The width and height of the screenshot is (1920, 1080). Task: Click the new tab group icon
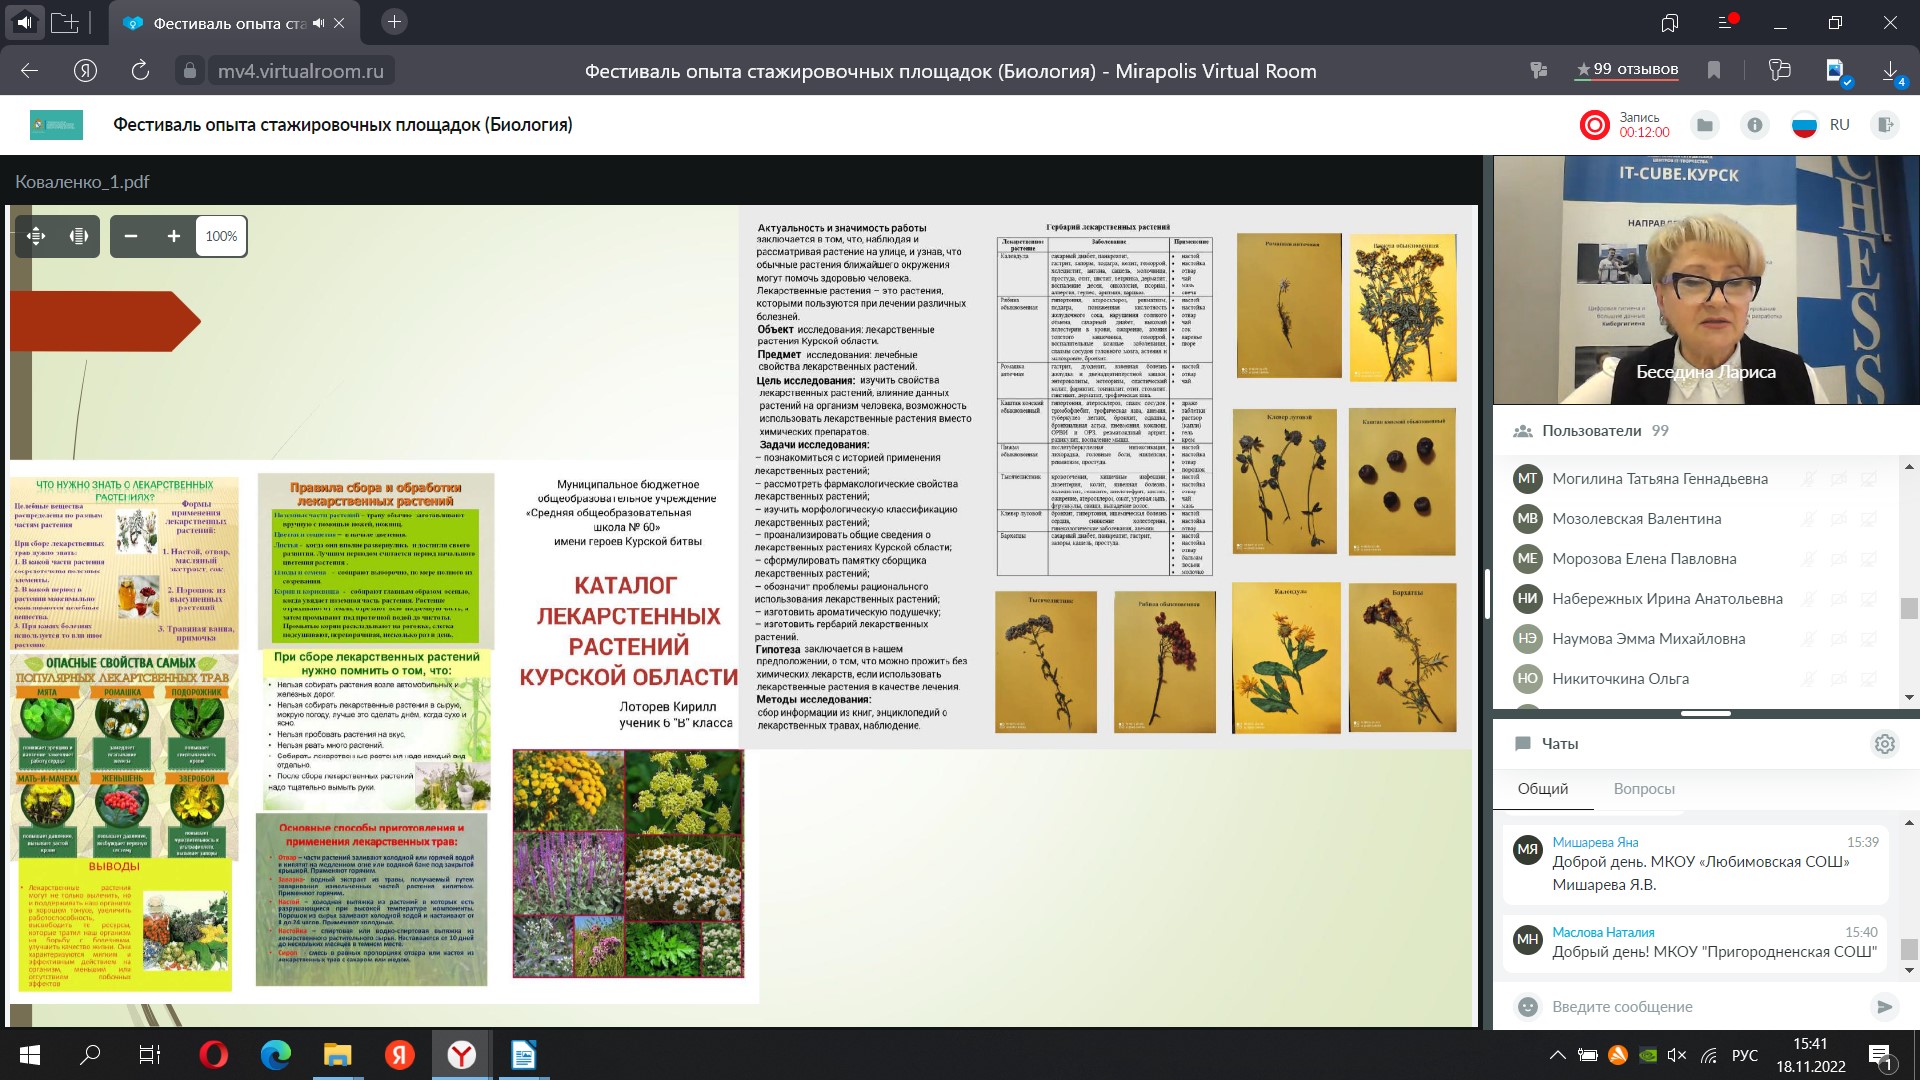coord(65,22)
